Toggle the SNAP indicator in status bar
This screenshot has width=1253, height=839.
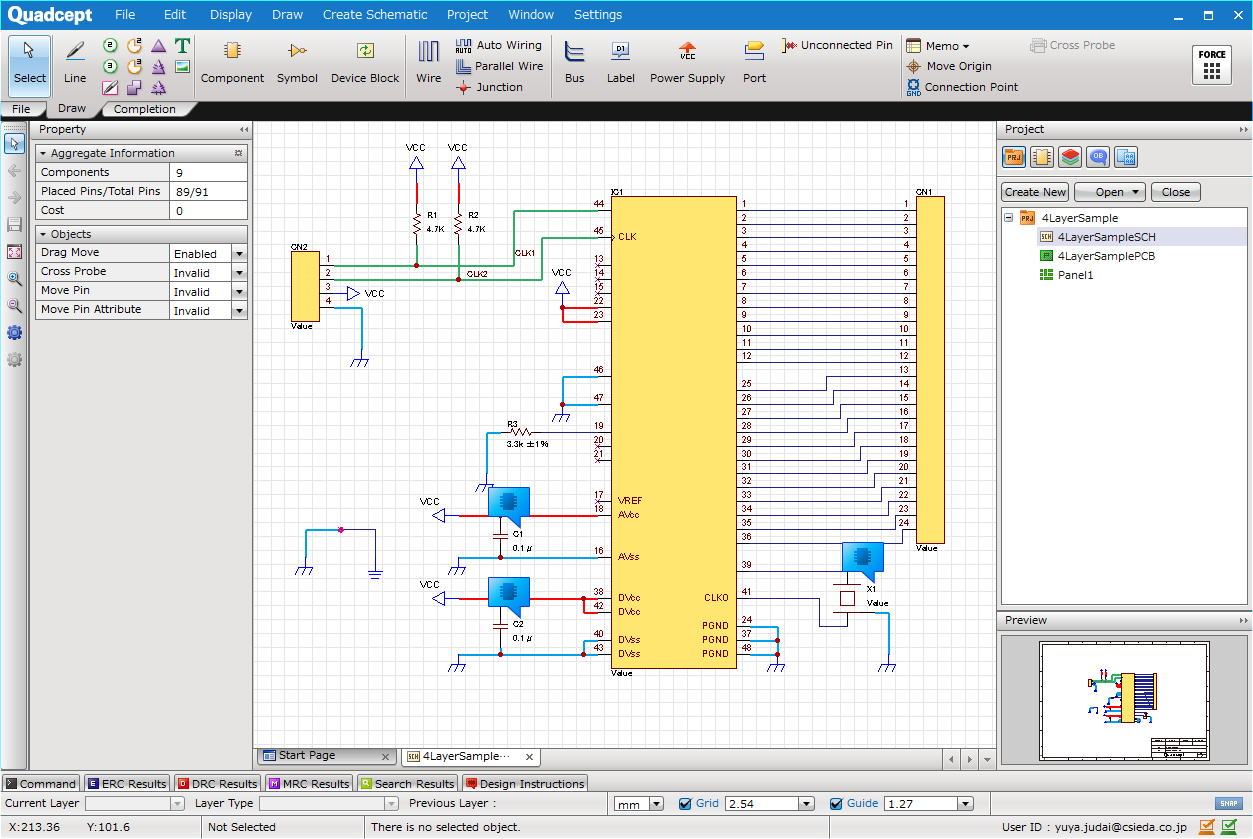1229,804
